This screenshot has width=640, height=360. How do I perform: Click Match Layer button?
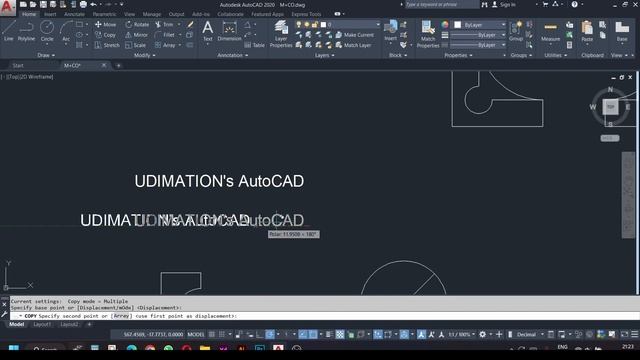point(353,45)
